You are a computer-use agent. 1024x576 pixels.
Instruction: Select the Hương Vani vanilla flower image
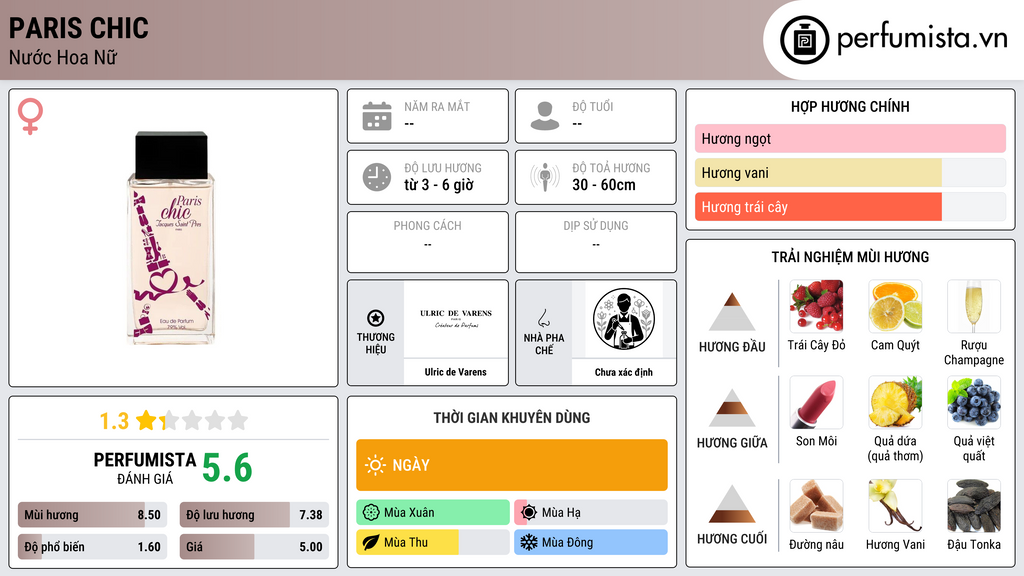click(895, 506)
